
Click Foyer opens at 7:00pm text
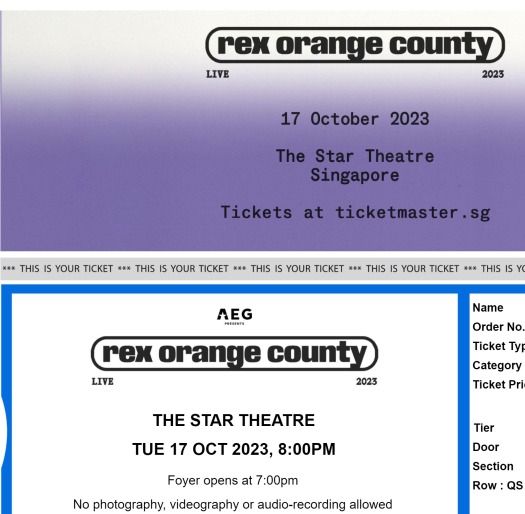coord(233,480)
